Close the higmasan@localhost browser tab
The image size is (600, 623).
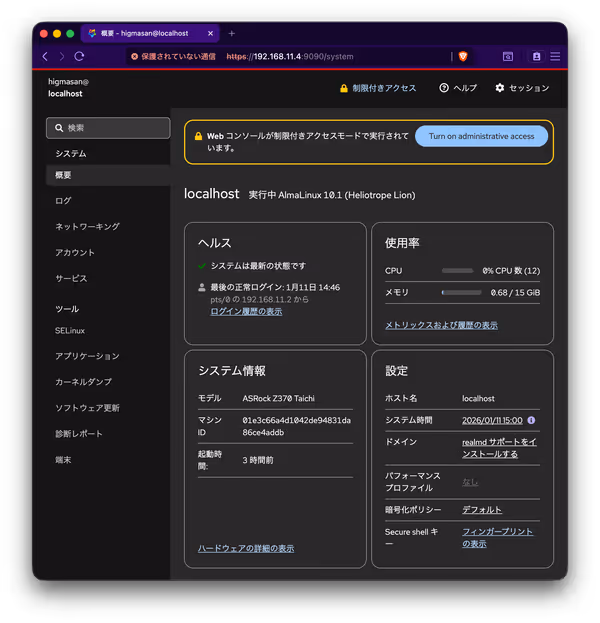coord(211,33)
